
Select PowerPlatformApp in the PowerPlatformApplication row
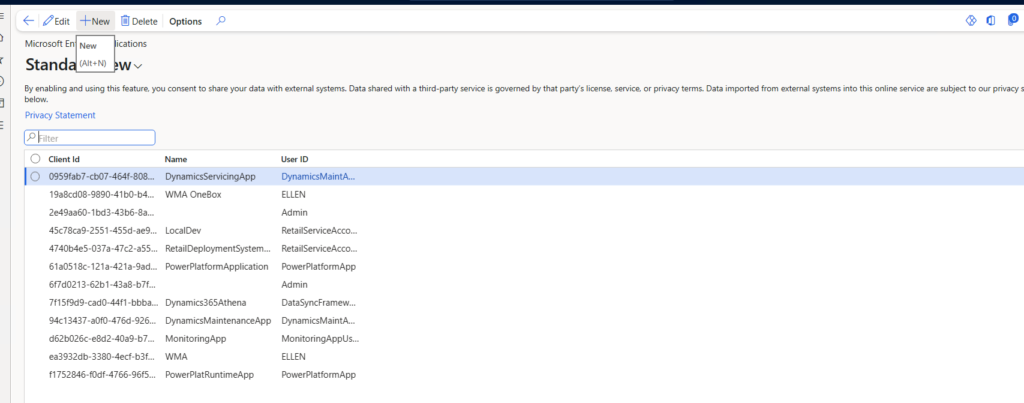click(x=318, y=266)
